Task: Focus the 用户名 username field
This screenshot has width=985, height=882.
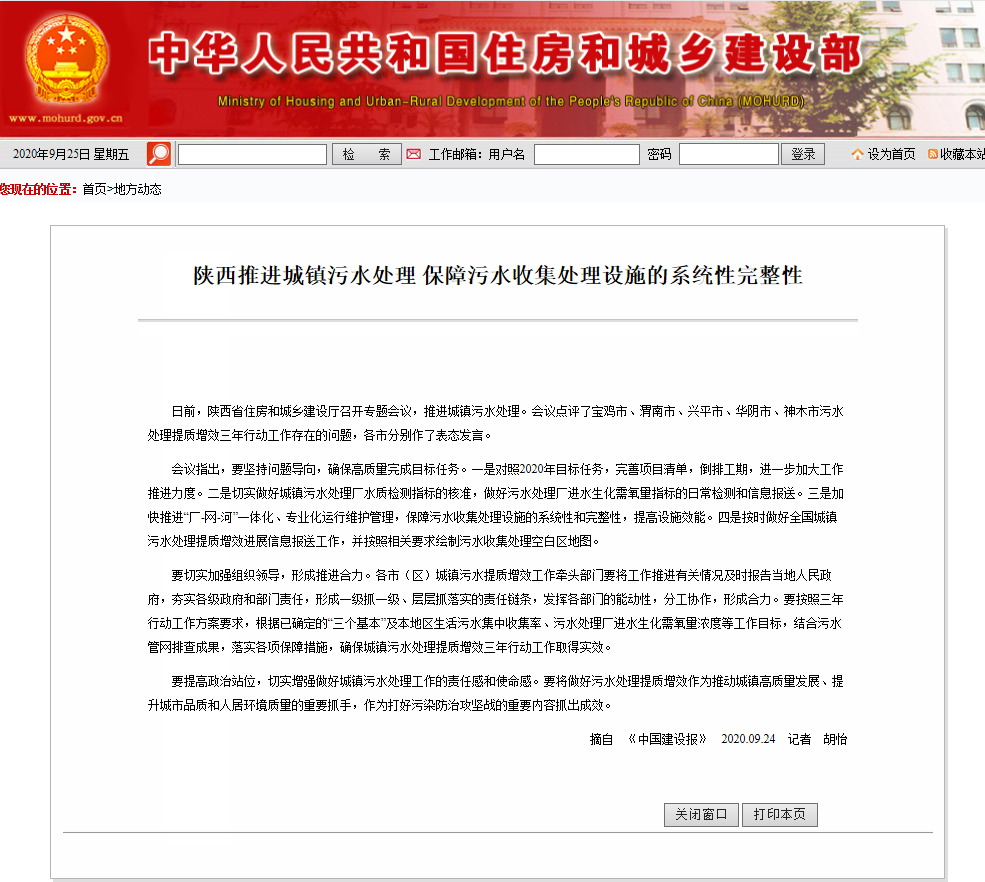Action: pos(587,155)
